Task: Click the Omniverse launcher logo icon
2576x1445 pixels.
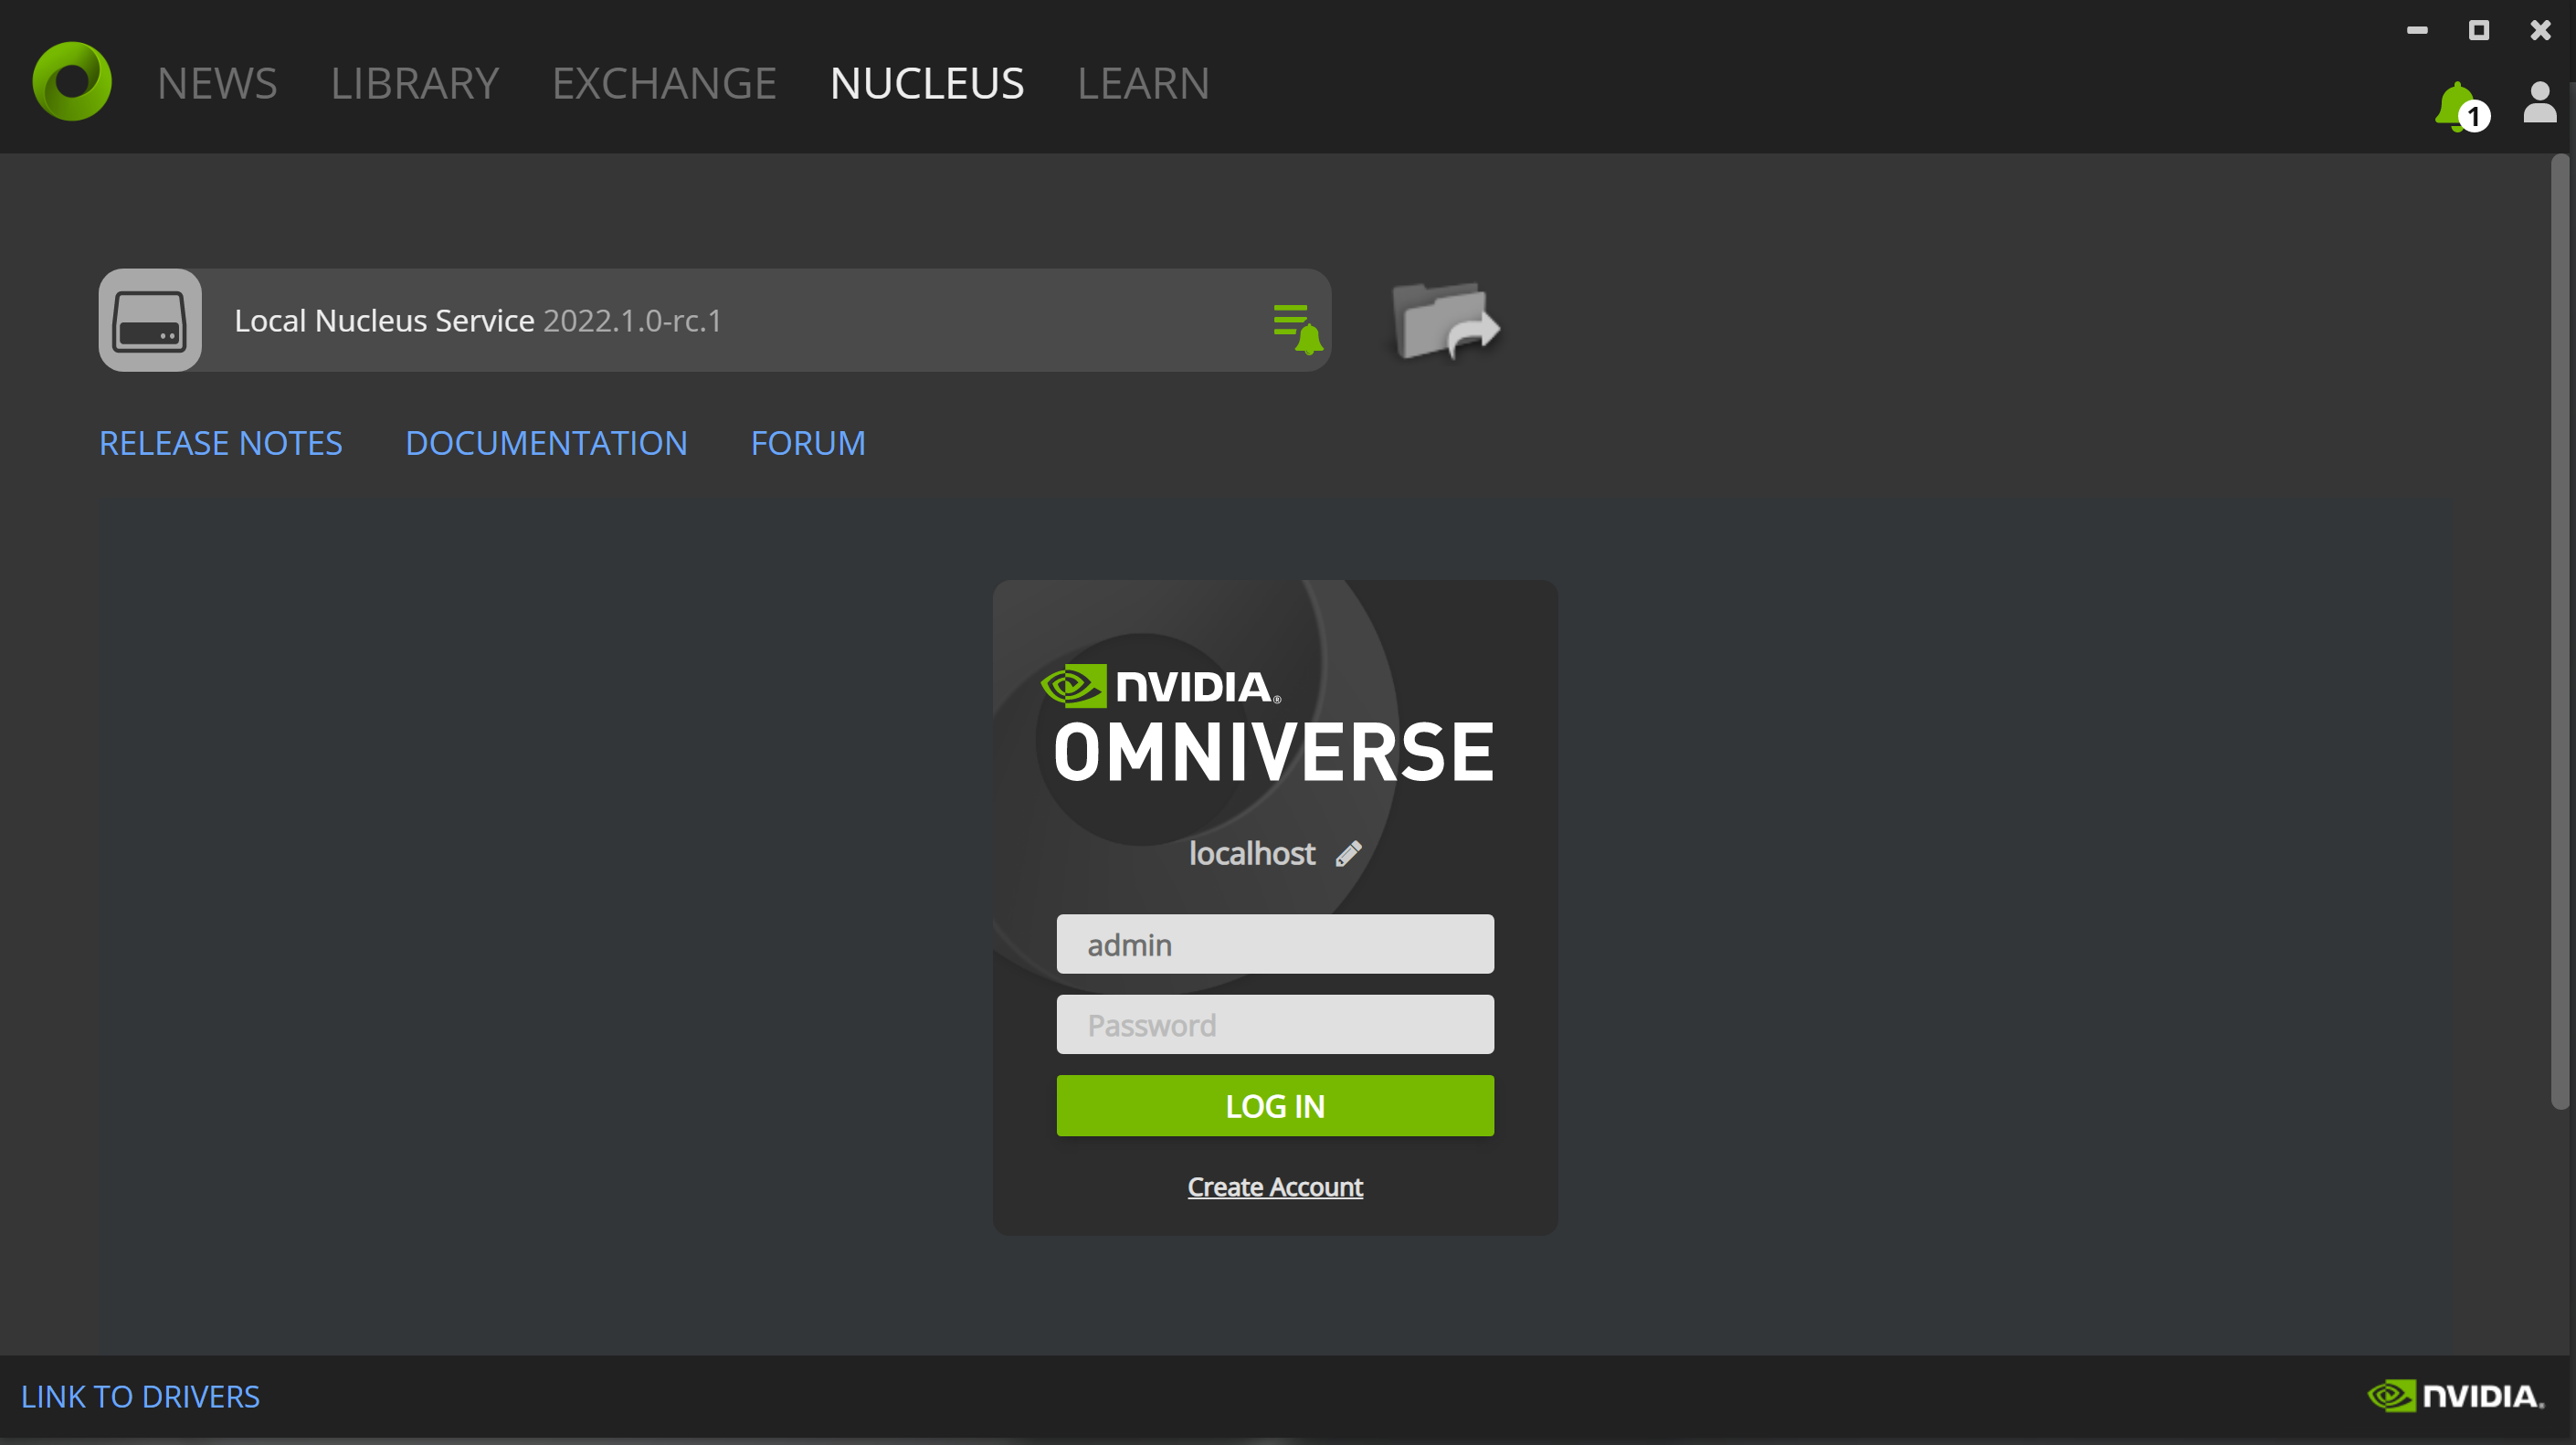Action: (x=72, y=81)
